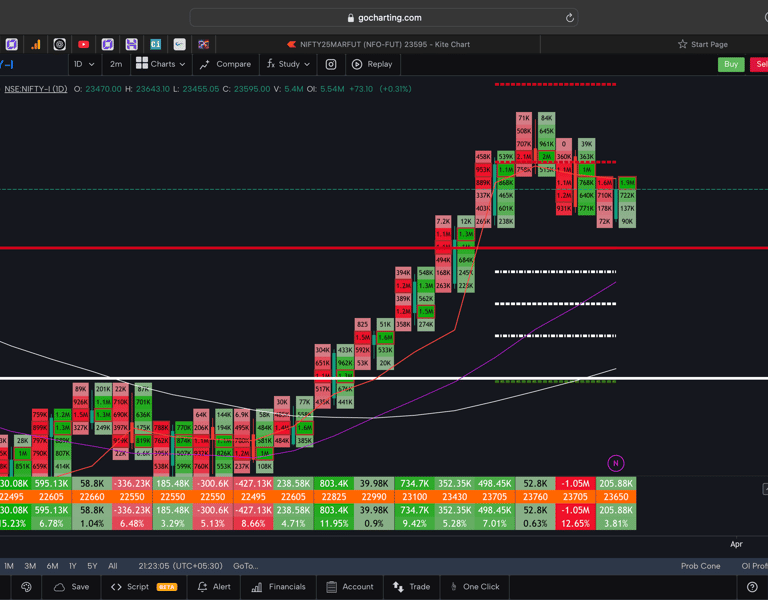Click the star icon beside Start Page
Screen dimensions: 768x600
[x=682, y=45]
